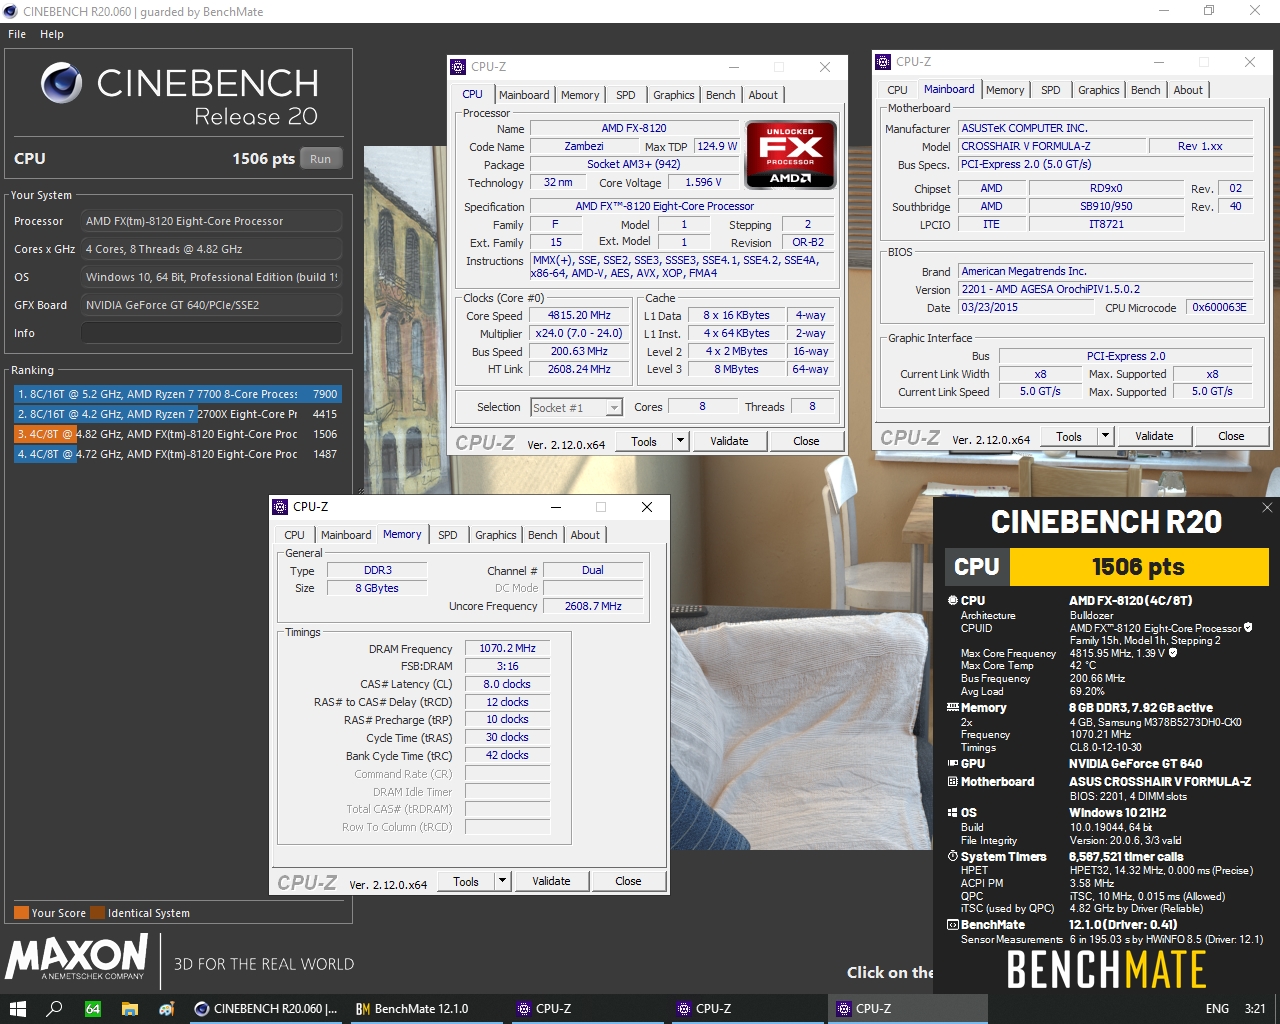Open the Help menu in Cinebench
Image resolution: width=1280 pixels, height=1024 pixels.
tap(52, 34)
